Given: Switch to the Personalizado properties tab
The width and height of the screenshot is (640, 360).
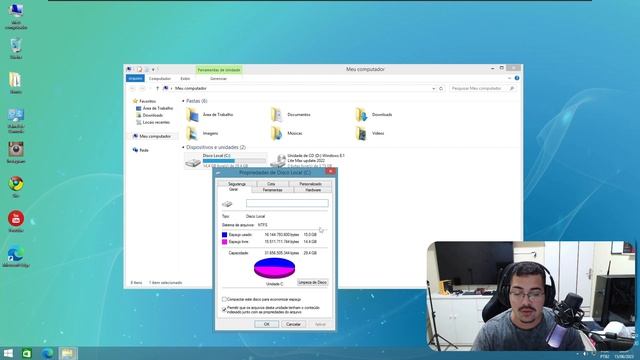Looking at the screenshot, I should [310, 184].
